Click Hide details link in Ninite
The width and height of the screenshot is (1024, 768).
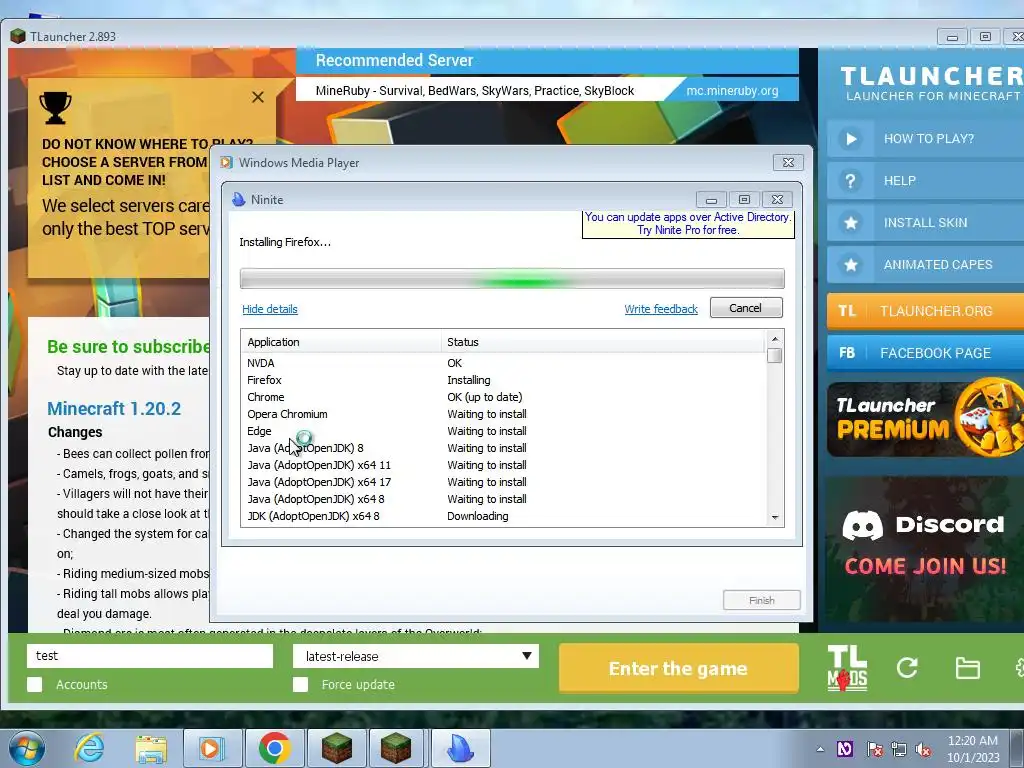pos(270,309)
